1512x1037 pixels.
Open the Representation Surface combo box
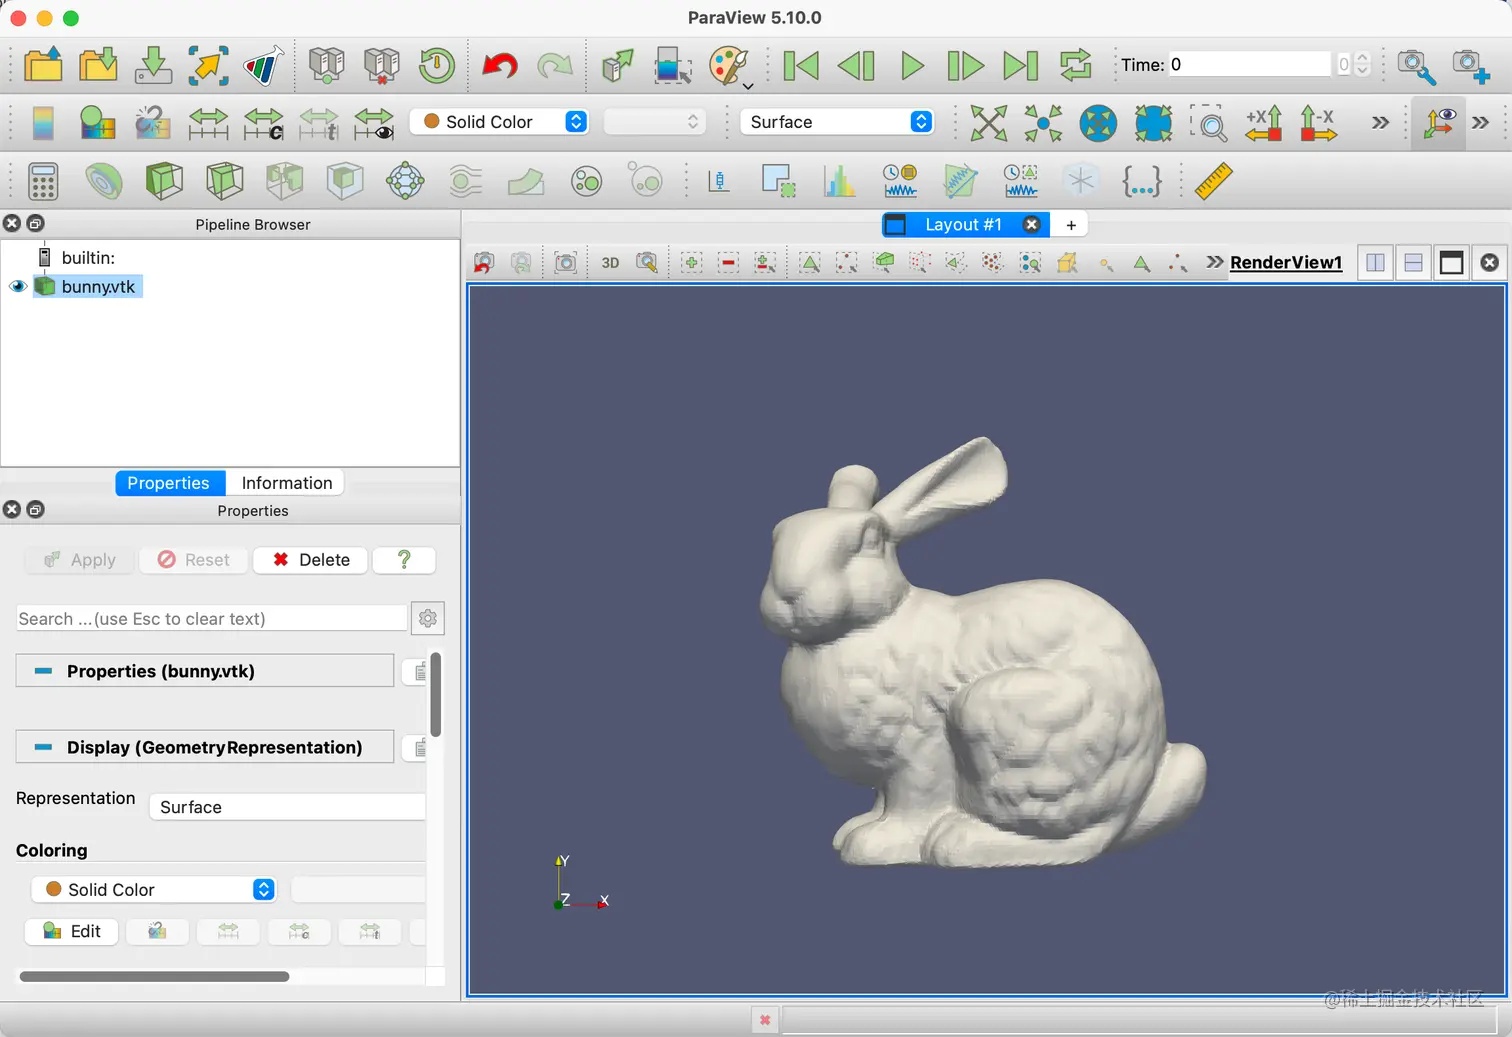(287, 807)
